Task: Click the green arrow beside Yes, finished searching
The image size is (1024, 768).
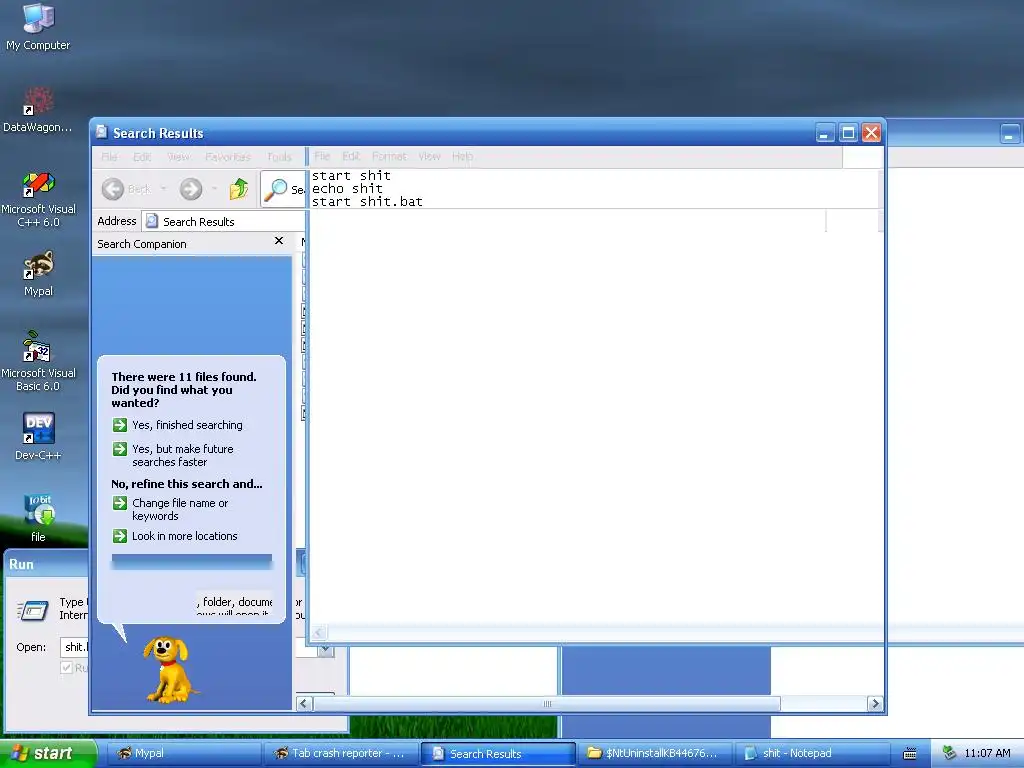Action: tap(120, 425)
